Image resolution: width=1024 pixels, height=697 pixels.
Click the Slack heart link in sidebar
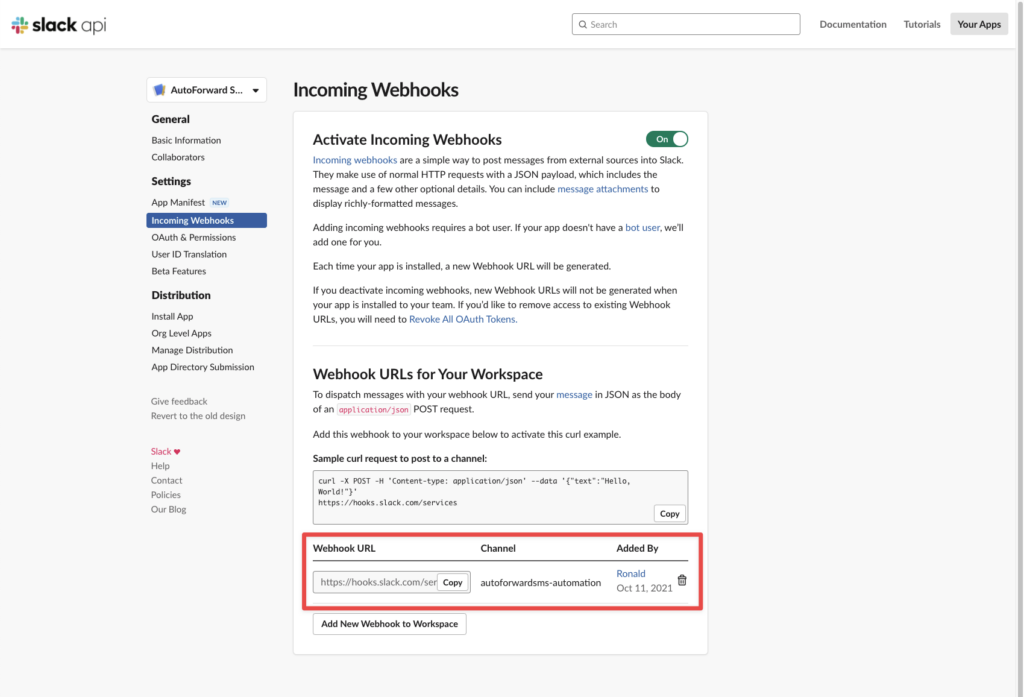coord(165,451)
